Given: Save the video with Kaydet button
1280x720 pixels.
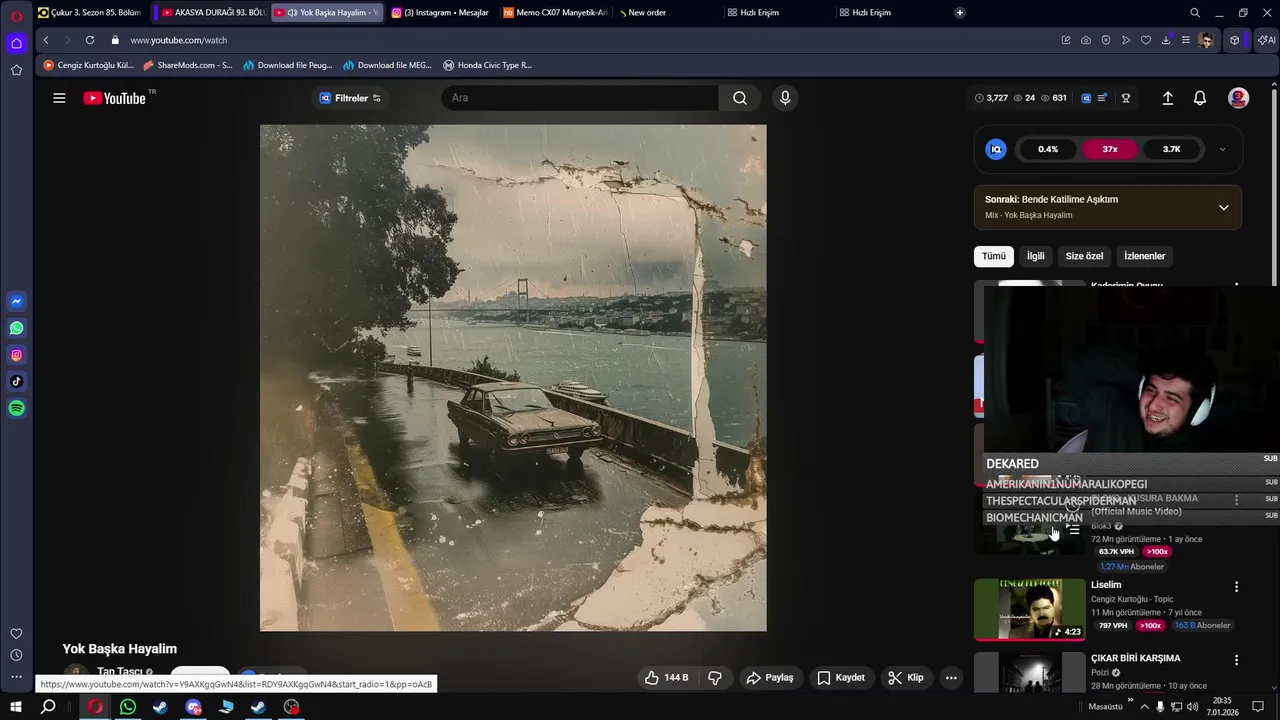Looking at the screenshot, I should (840, 677).
